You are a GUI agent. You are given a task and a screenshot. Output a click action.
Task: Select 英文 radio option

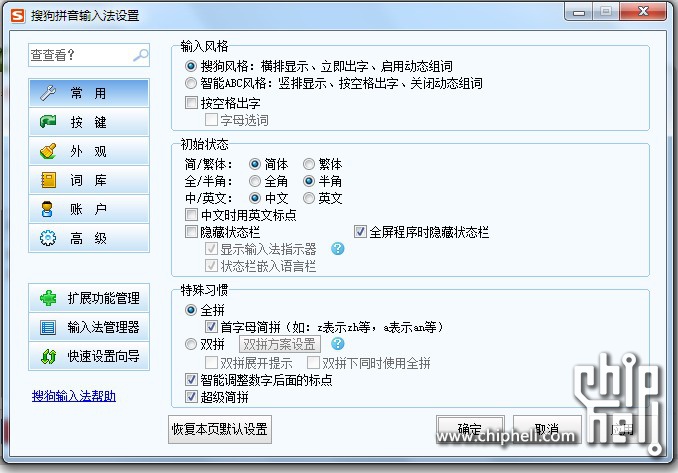(x=309, y=198)
